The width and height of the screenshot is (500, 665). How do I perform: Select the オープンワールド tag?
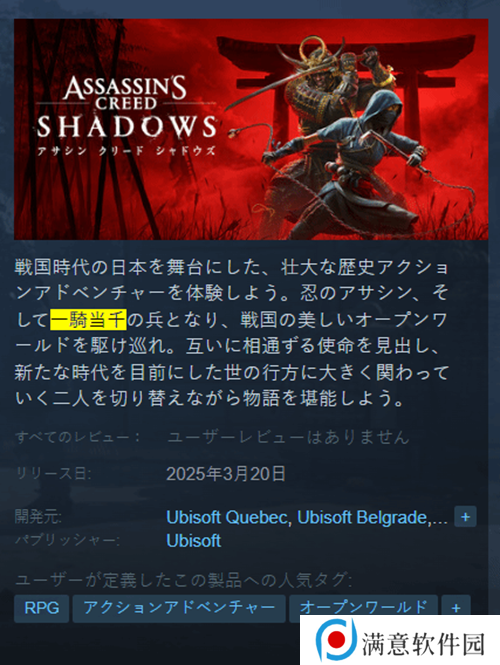(x=363, y=608)
